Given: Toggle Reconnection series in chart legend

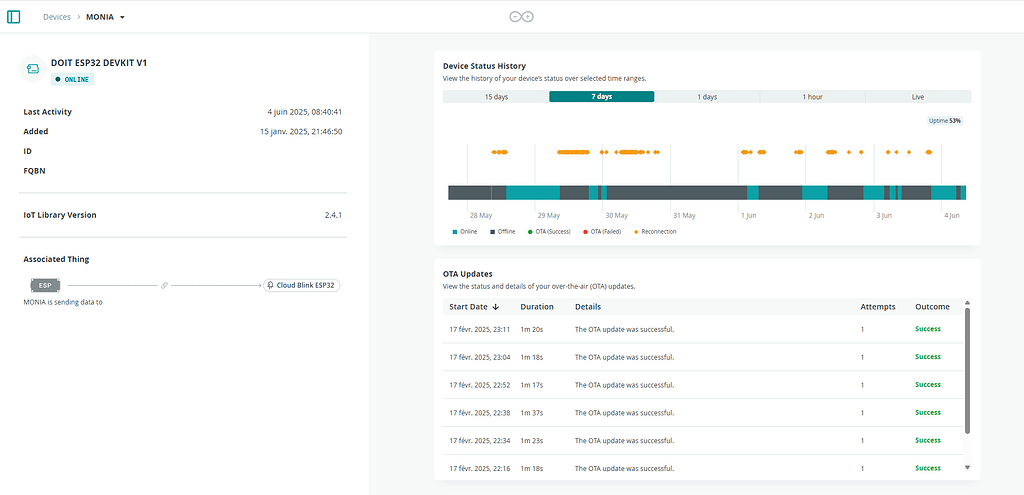Looking at the screenshot, I should [656, 232].
